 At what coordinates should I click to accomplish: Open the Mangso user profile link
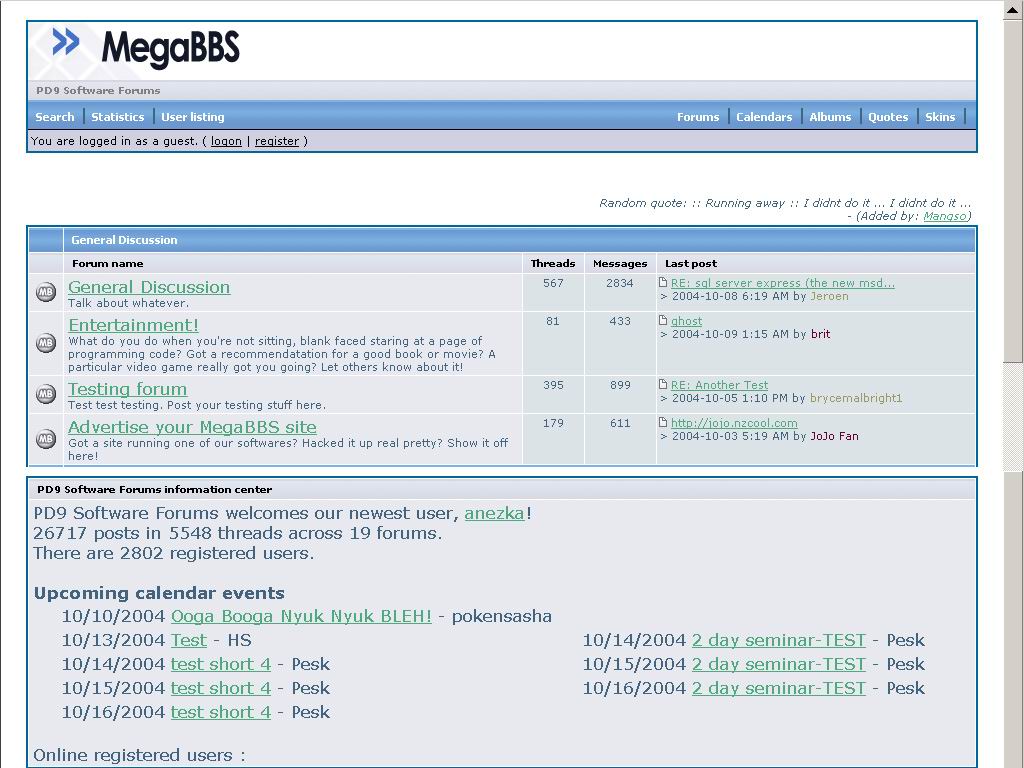[x=944, y=216]
